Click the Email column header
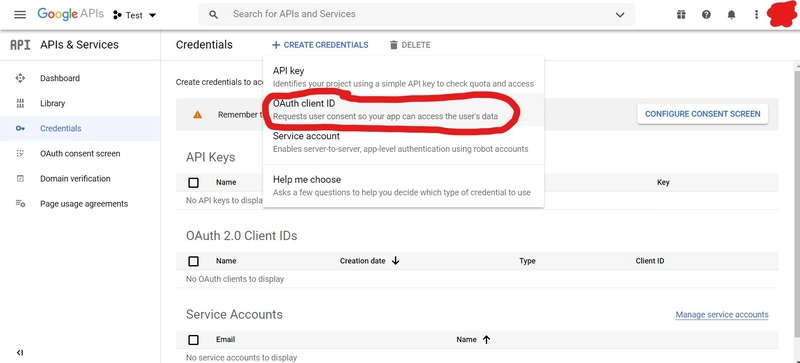800x363 pixels. (x=226, y=340)
